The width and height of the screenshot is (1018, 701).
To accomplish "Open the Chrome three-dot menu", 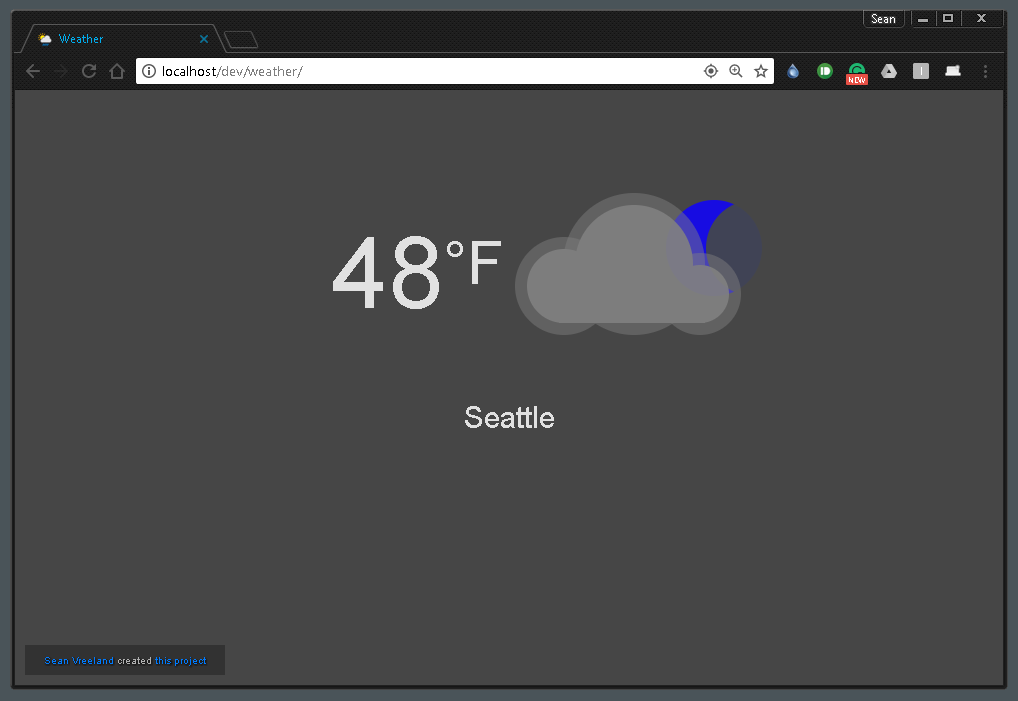I will click(985, 71).
